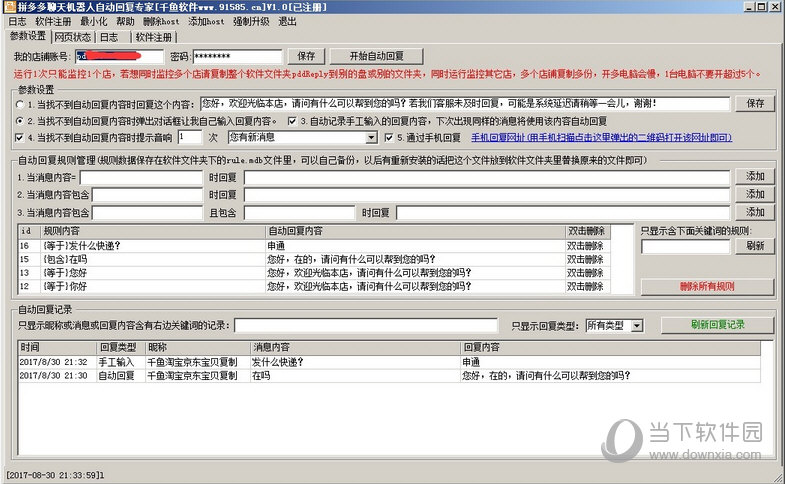Click 双击删除 cell for rule 16
The image size is (786, 484).
585,246
